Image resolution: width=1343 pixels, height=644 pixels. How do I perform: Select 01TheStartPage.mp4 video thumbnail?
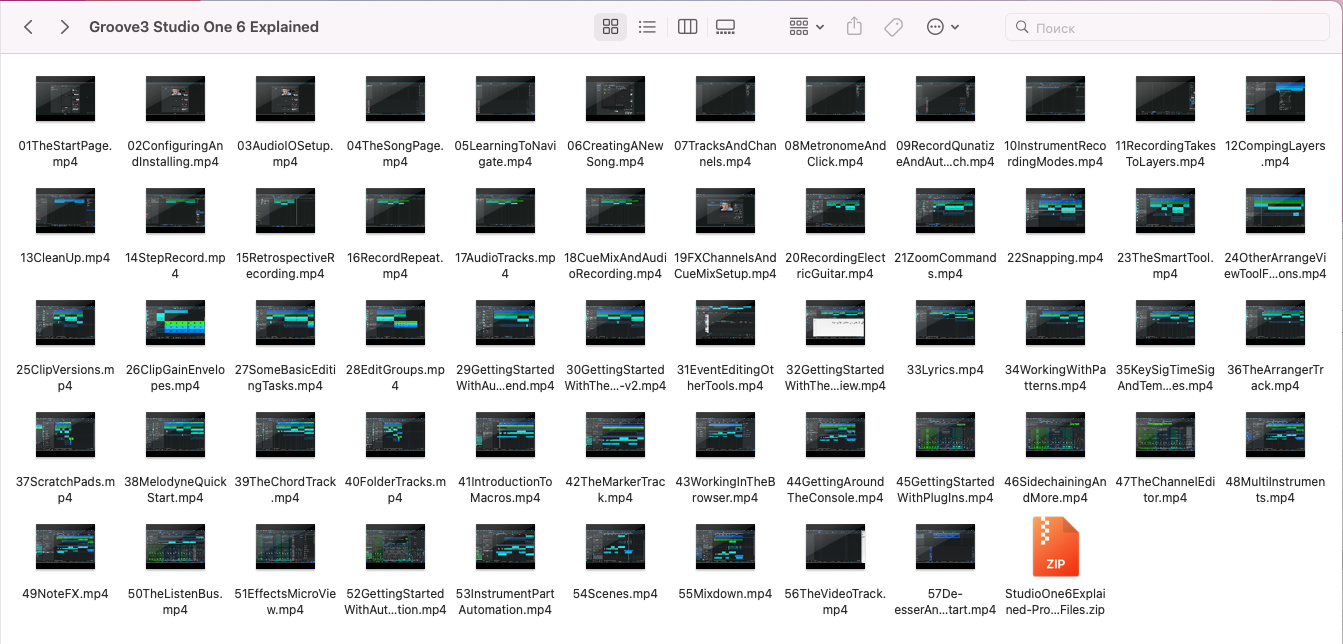pos(65,100)
